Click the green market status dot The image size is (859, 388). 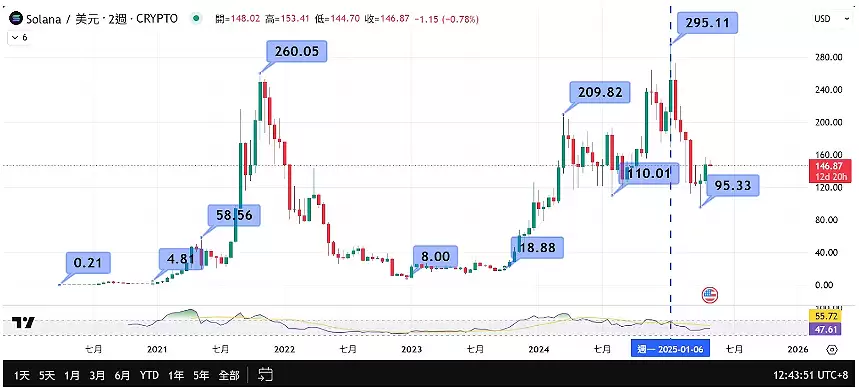pyautogui.click(x=196, y=19)
